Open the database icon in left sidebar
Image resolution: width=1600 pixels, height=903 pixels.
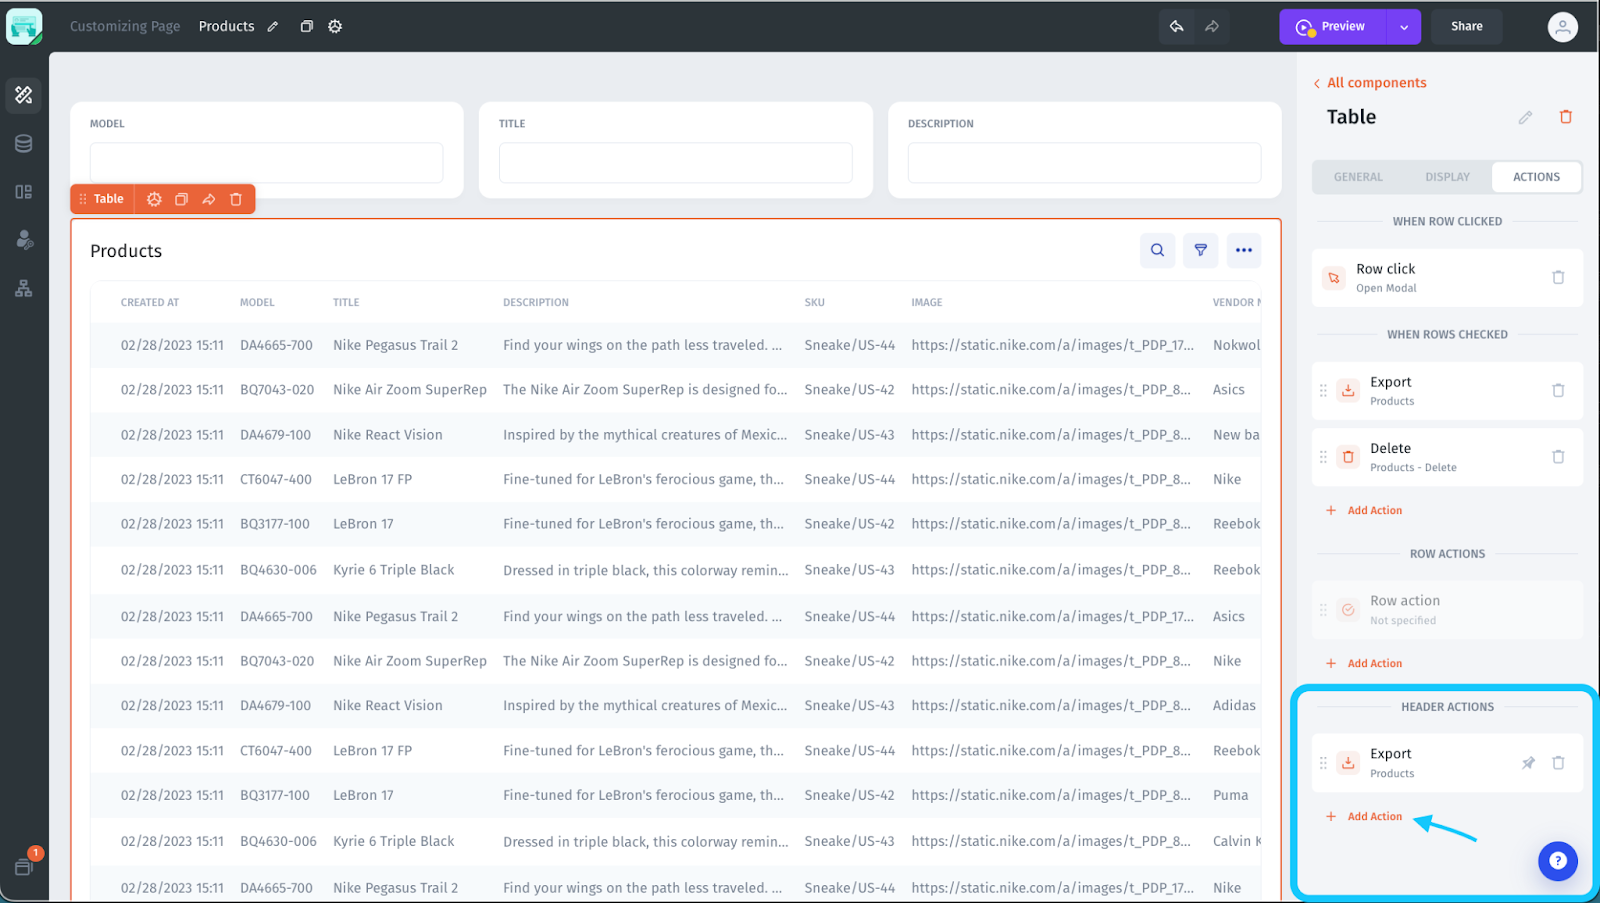(x=24, y=143)
